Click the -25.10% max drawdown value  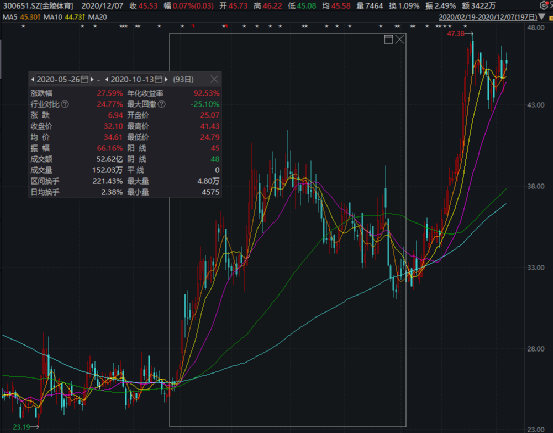click(x=205, y=104)
